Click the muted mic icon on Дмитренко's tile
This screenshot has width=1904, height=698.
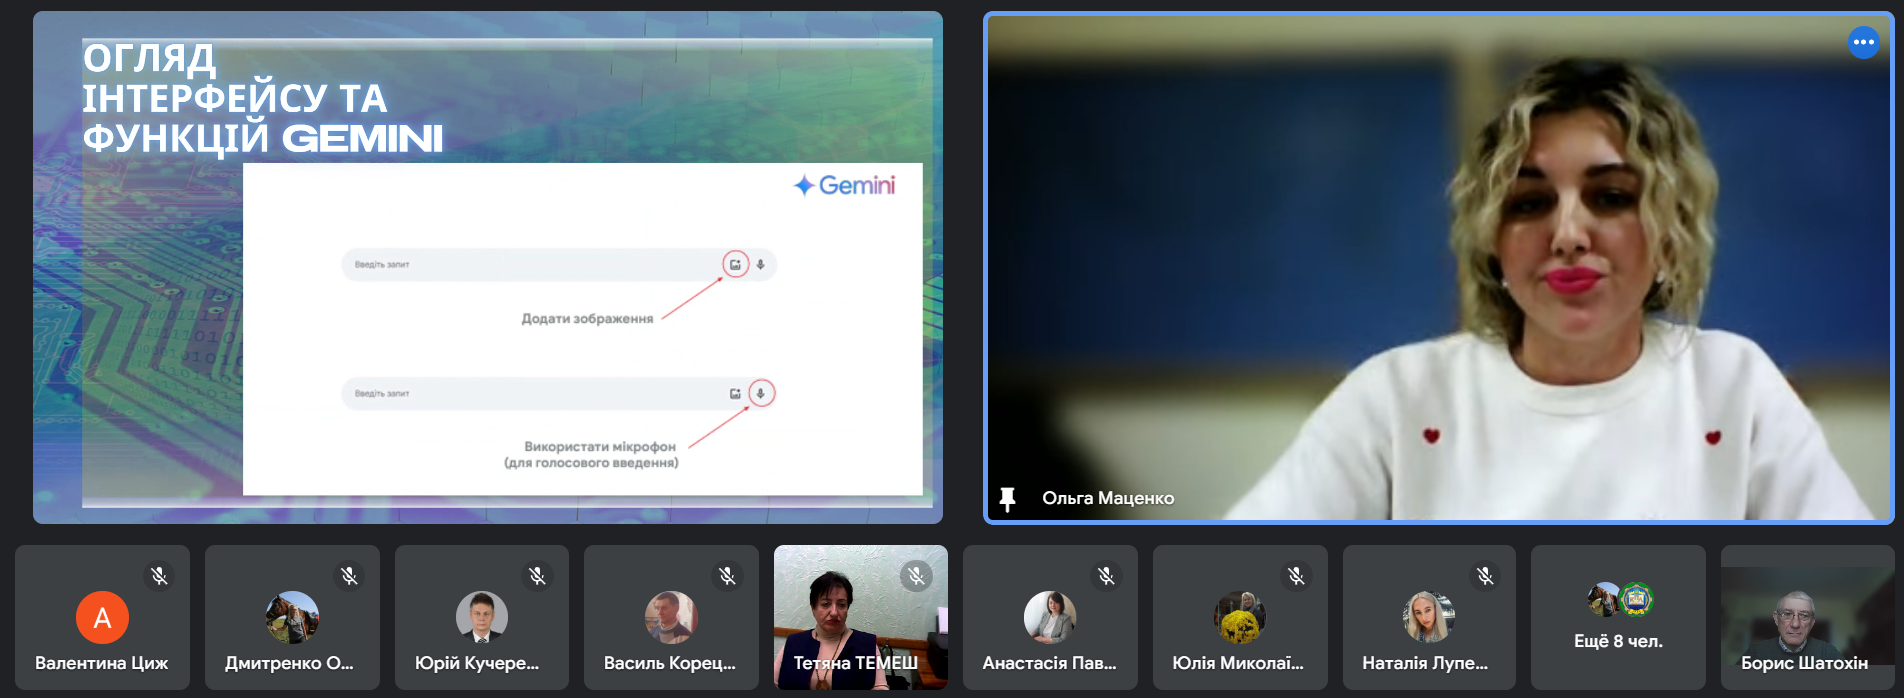349,576
